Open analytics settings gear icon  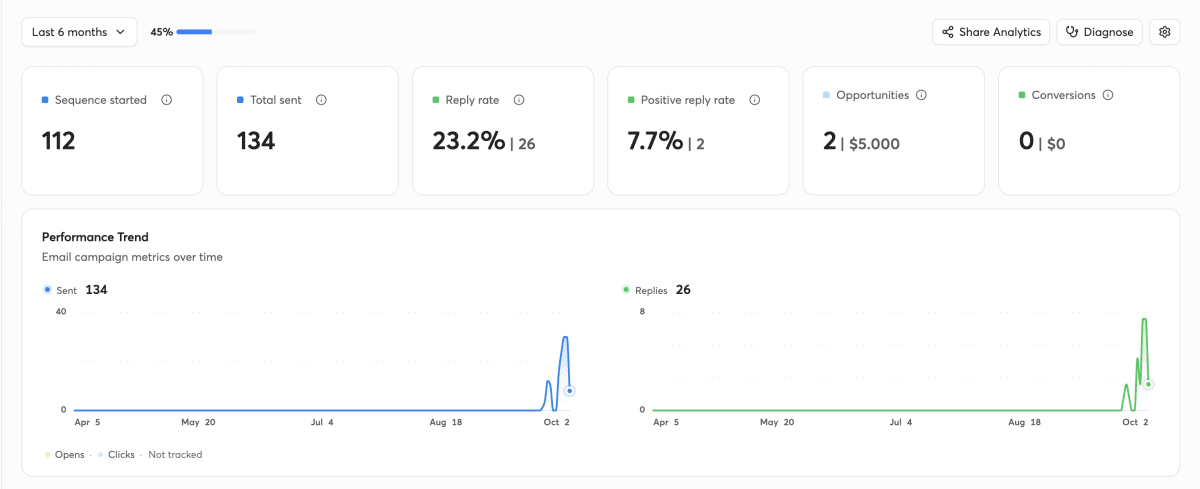[1164, 32]
